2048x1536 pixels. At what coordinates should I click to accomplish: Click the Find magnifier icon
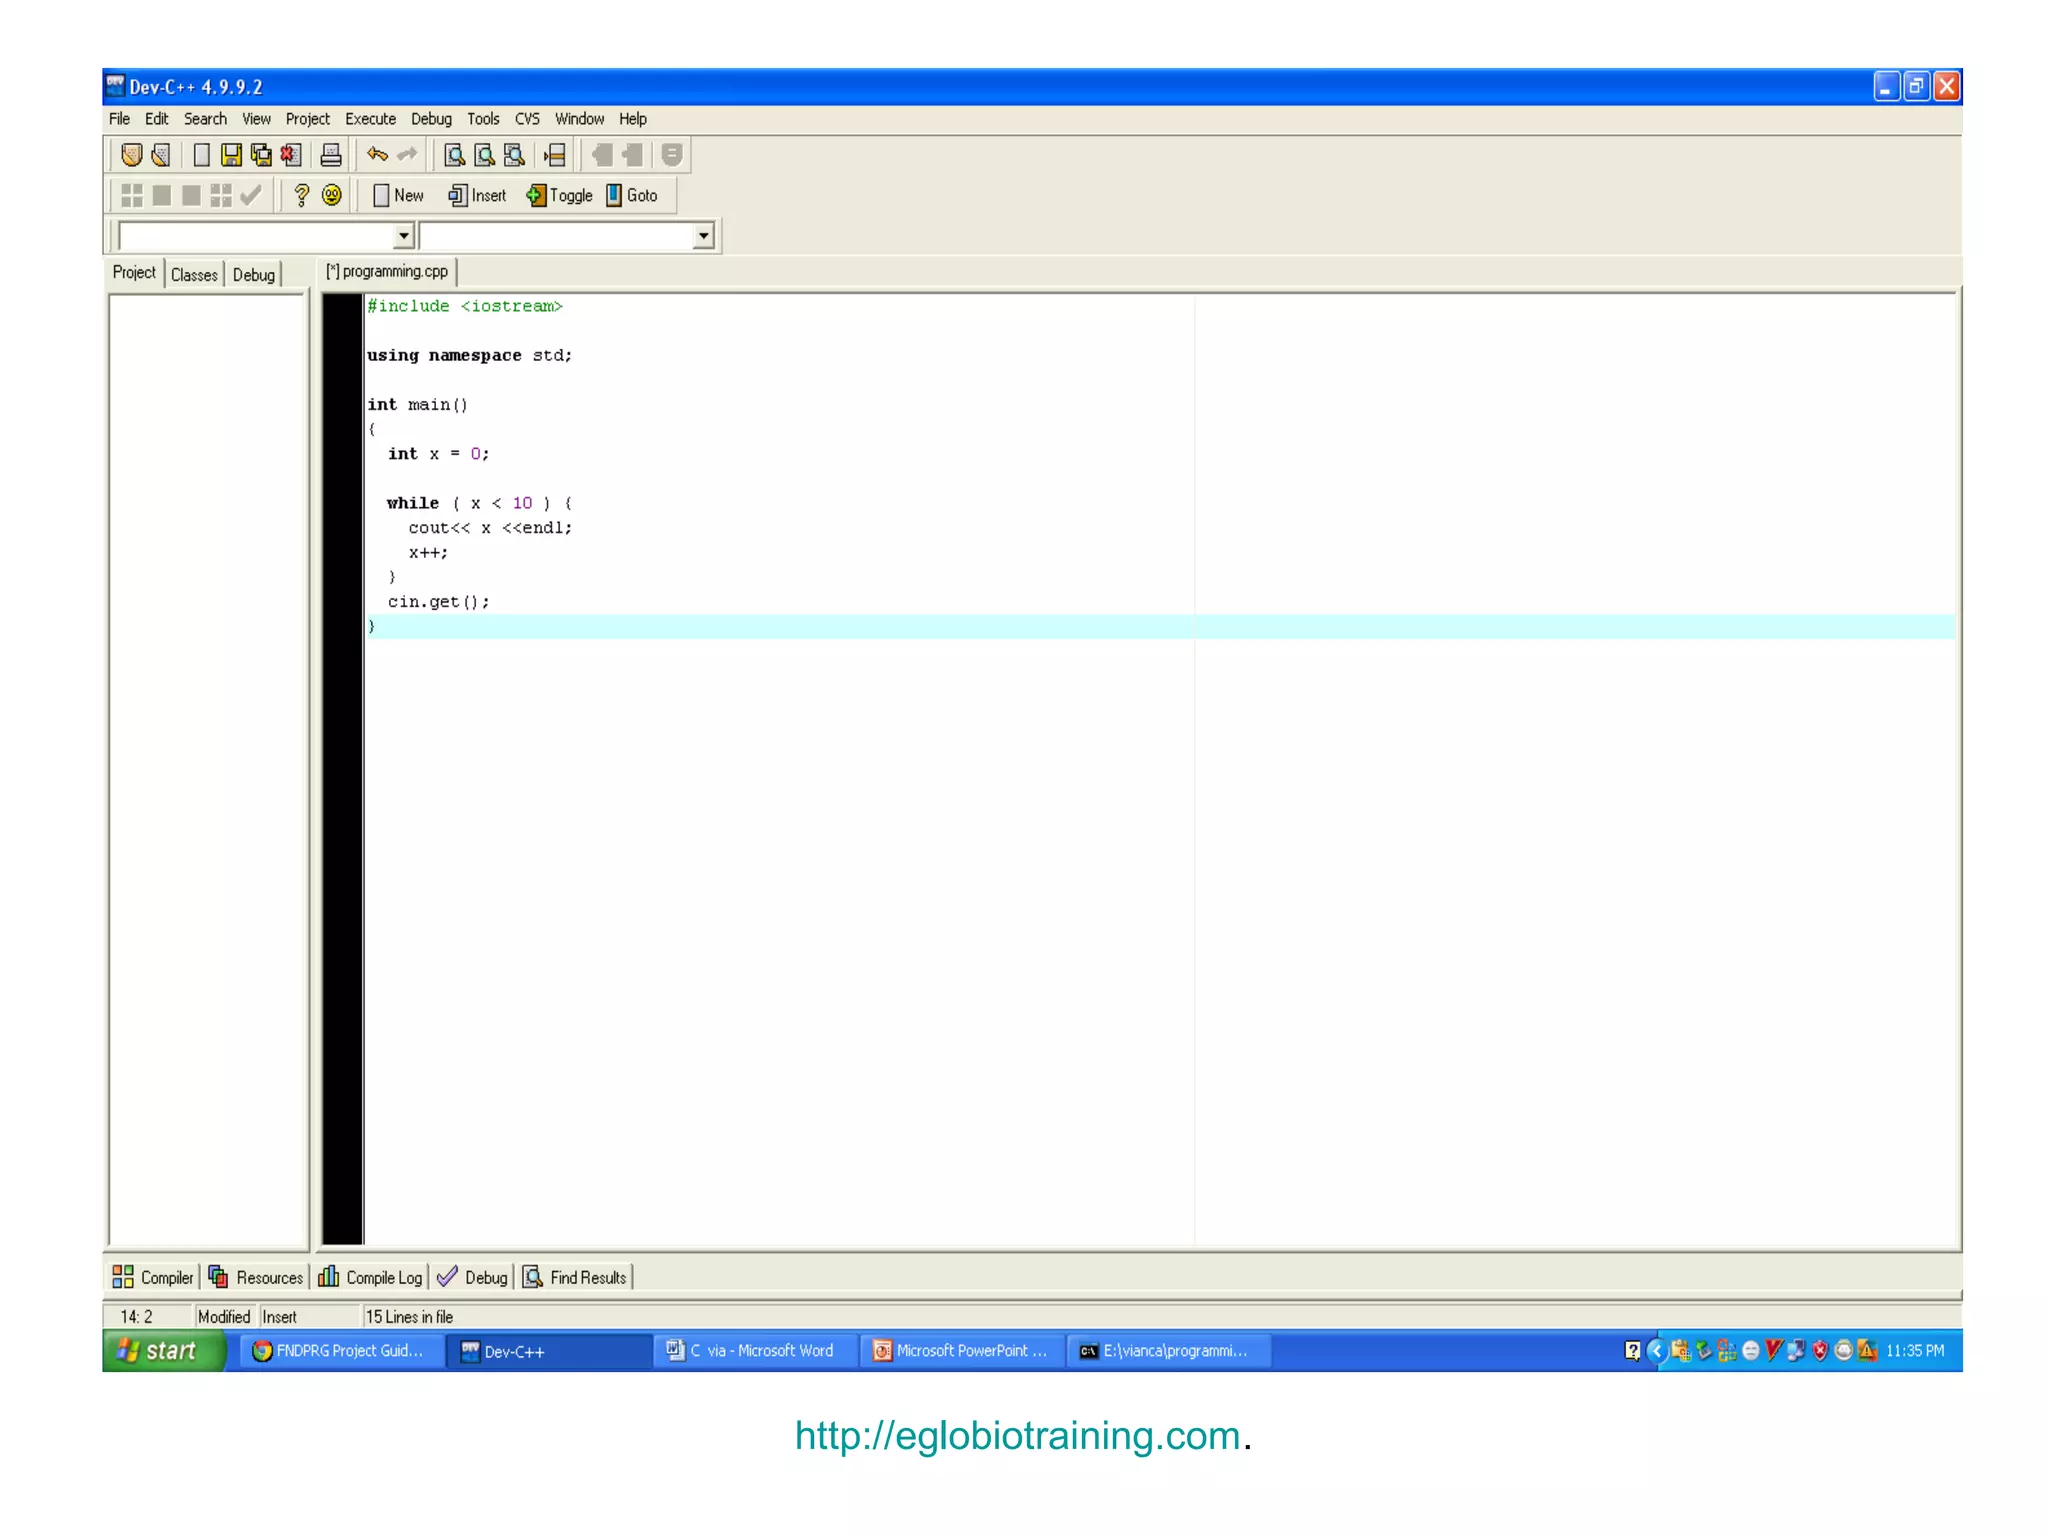pyautogui.click(x=454, y=155)
